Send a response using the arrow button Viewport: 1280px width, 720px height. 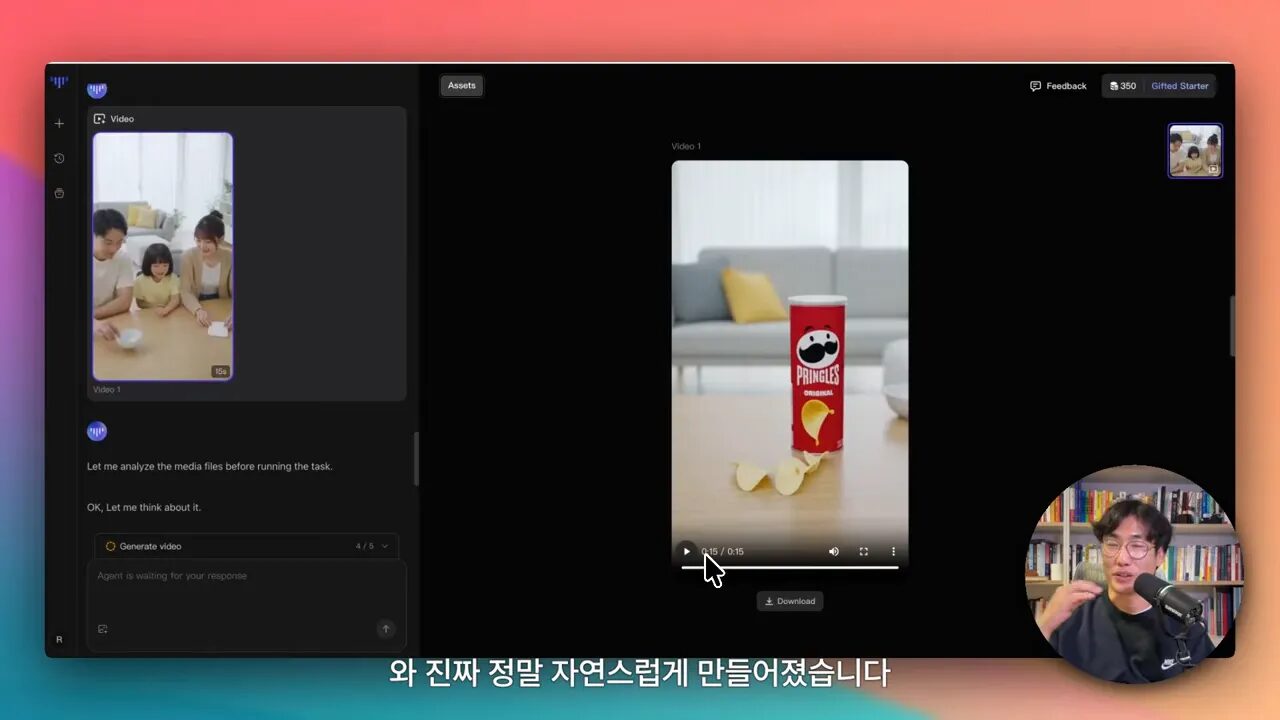(x=385, y=629)
